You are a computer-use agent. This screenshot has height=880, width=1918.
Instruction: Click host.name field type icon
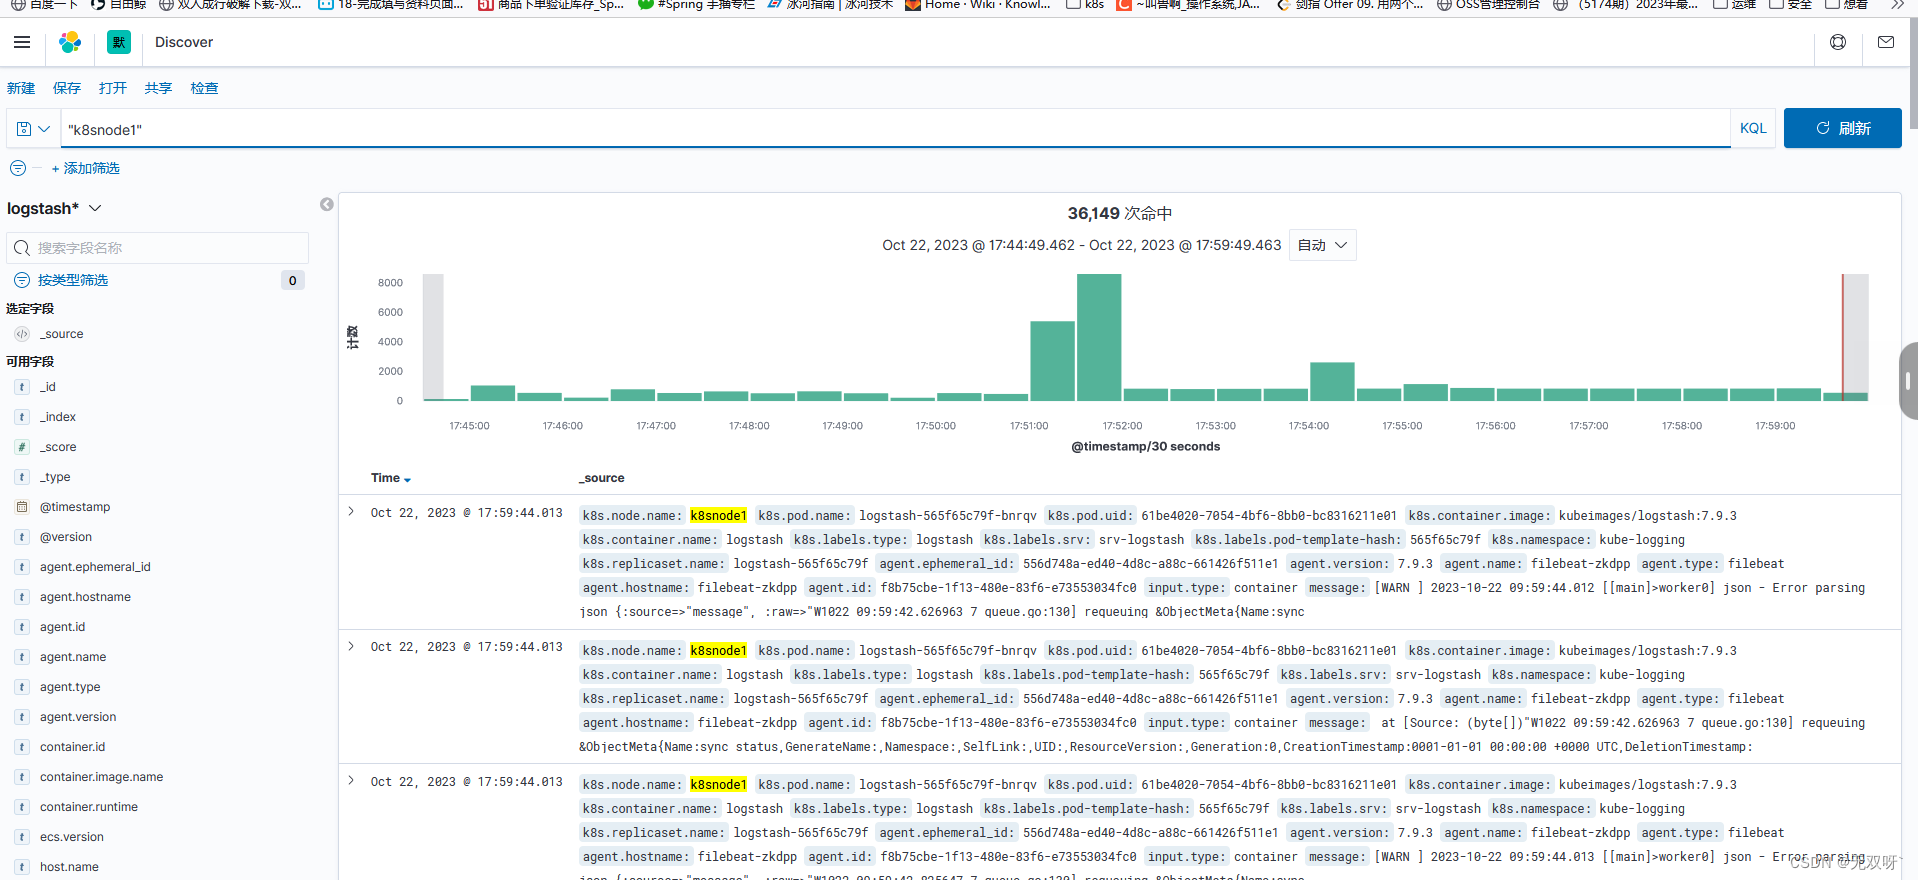[x=22, y=867]
